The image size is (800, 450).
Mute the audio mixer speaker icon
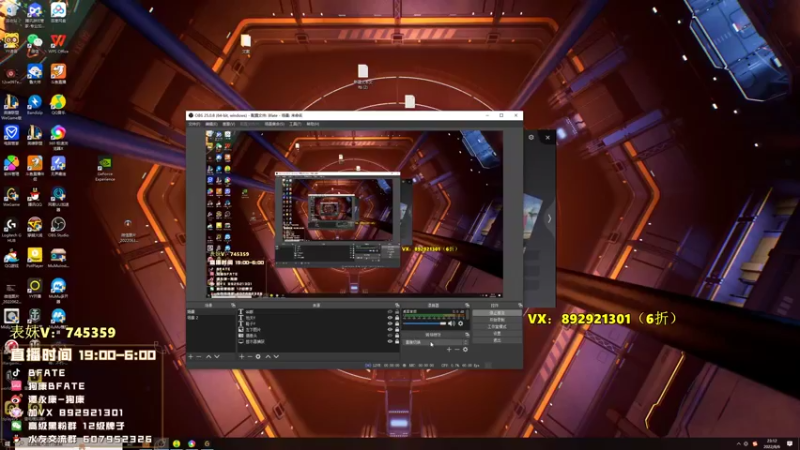(x=452, y=323)
